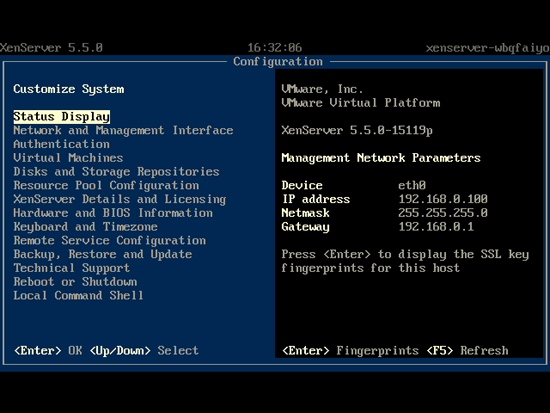
Task: Open Network and Management Interface
Action: pyautogui.click(x=123, y=131)
